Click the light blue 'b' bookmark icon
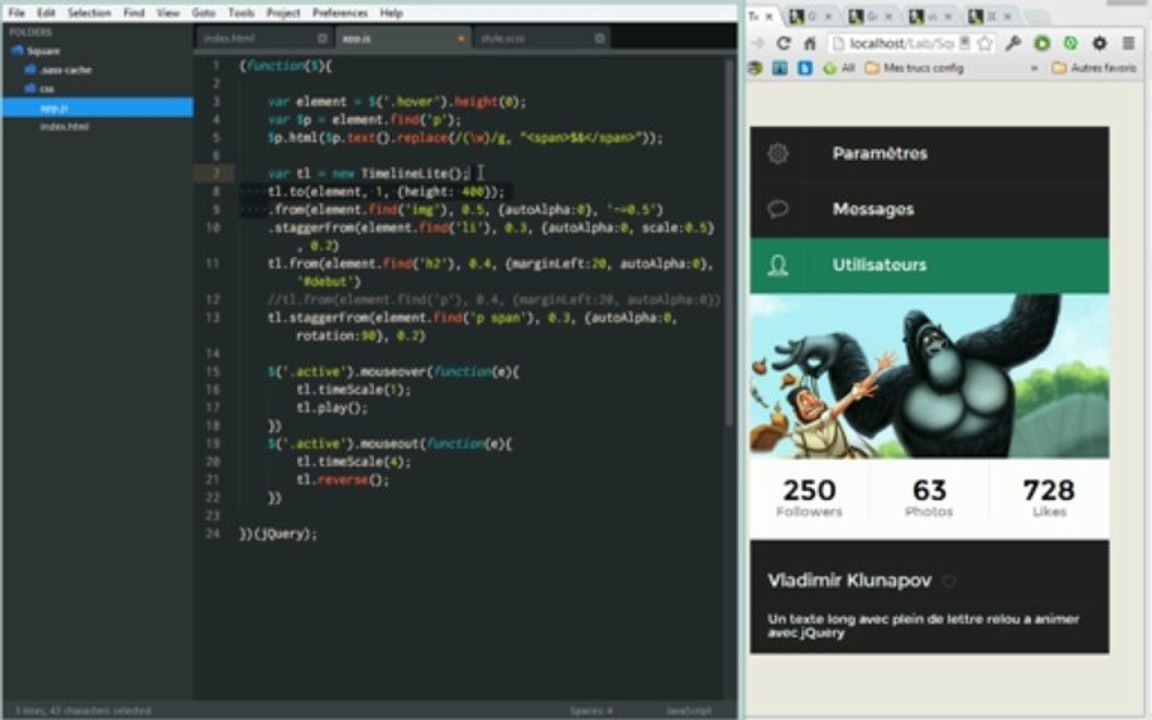This screenshot has height=720, width=1152. [x=805, y=68]
